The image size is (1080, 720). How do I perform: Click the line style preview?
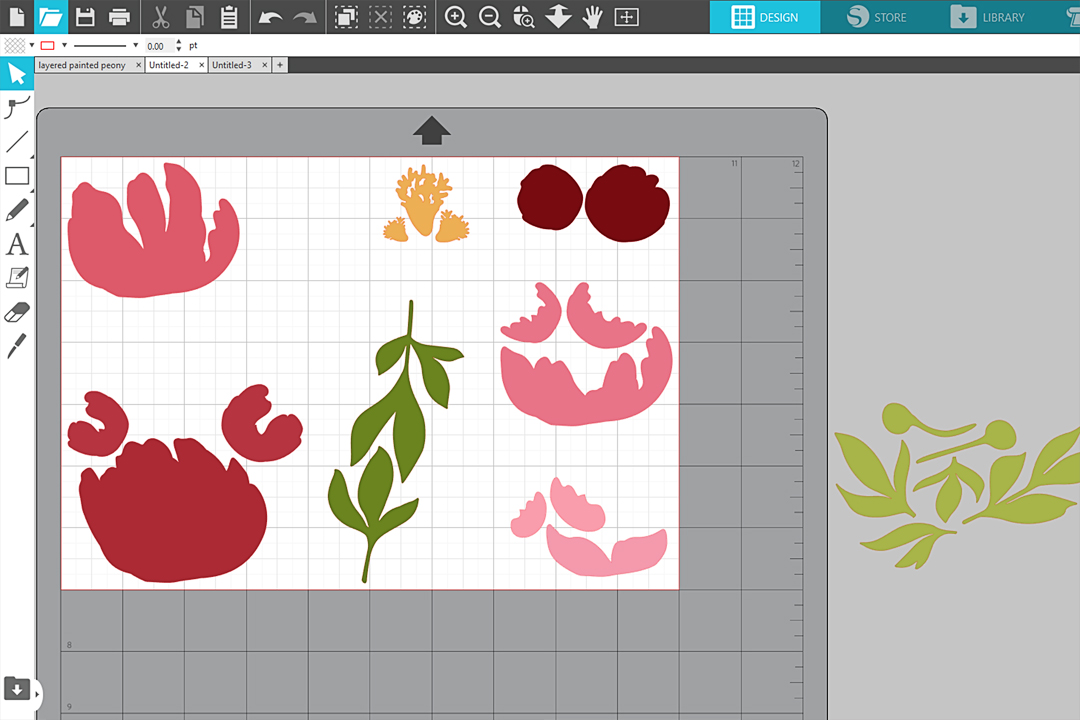(x=100, y=45)
